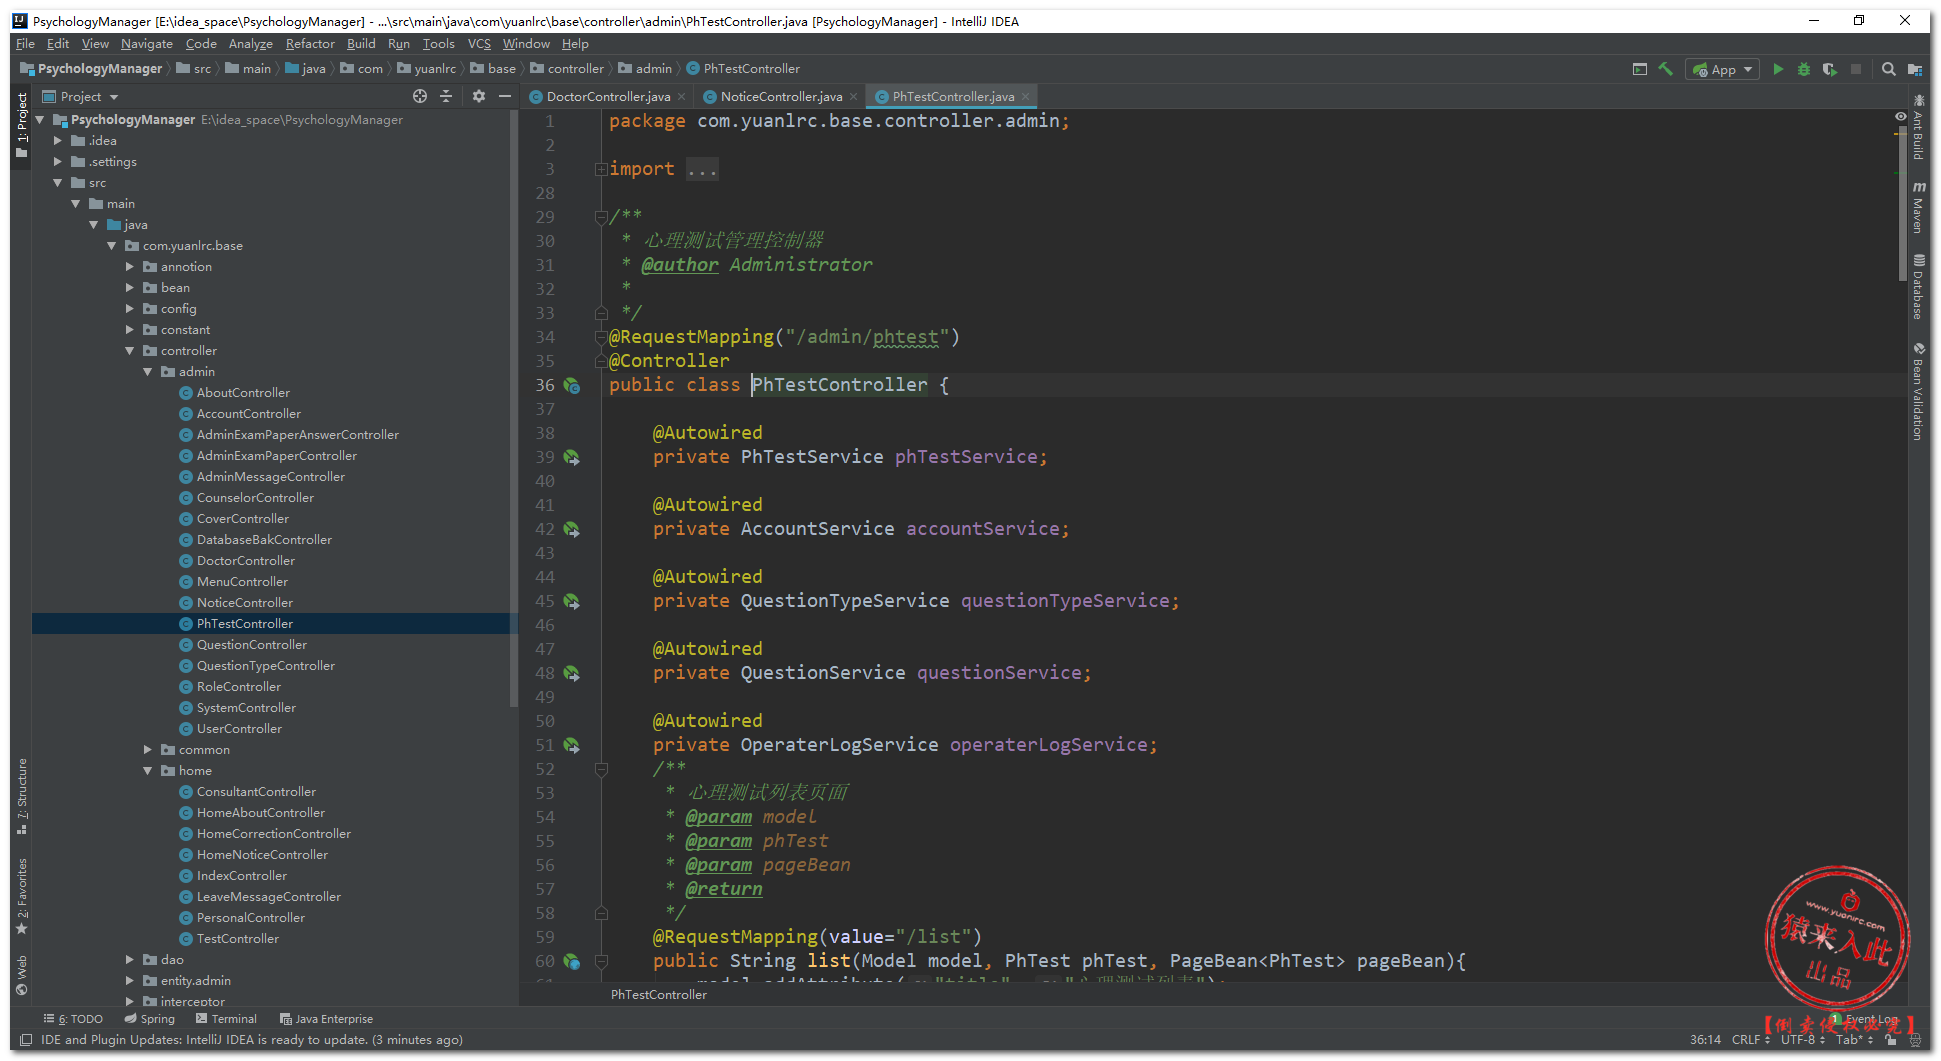Fold the class Javadoc comment at line 29

601,217
